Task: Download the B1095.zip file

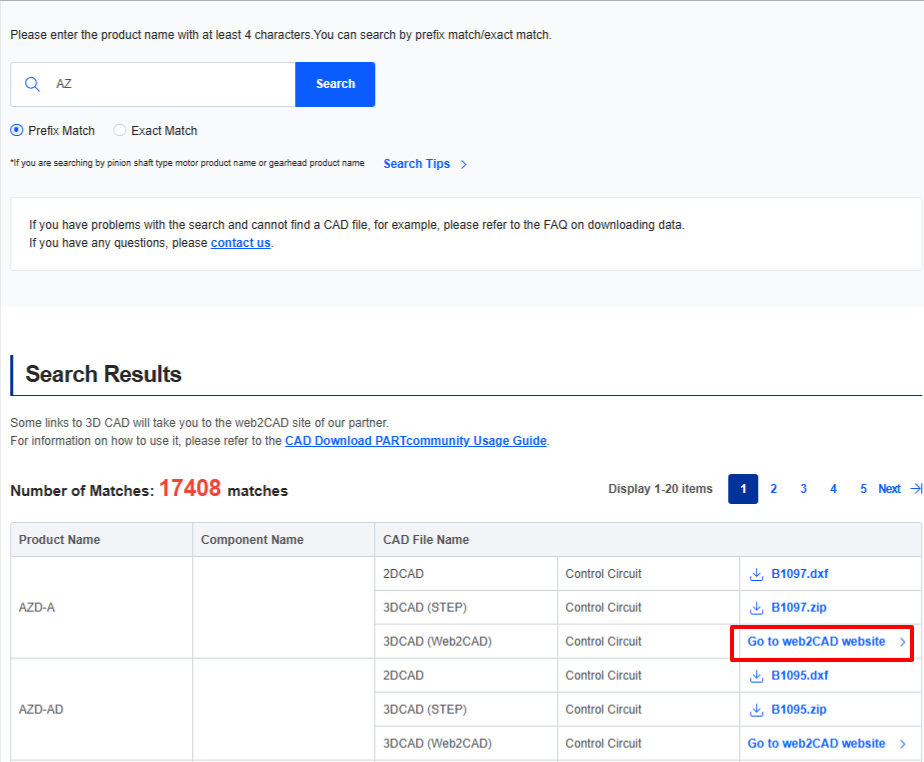Action: tap(799, 710)
